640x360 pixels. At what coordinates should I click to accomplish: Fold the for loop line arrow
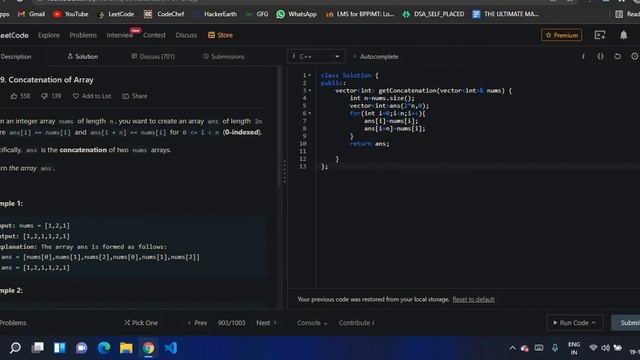click(310, 113)
